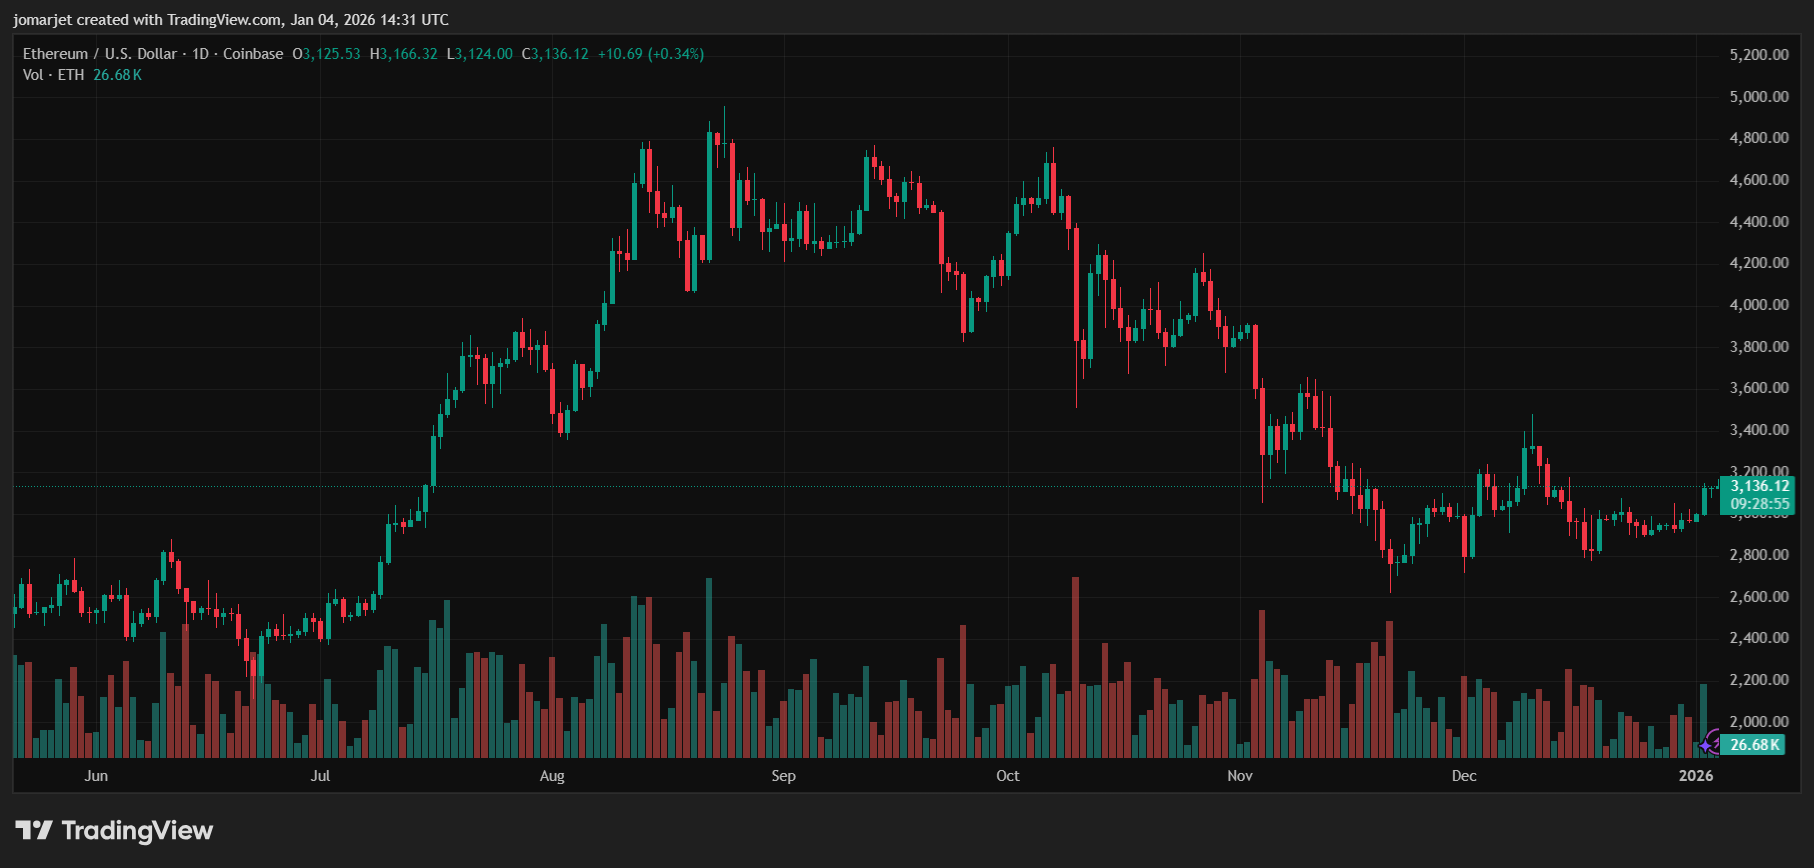The image size is (1814, 868).
Task: Click the 2026 label on time axis
Action: [x=1696, y=776]
